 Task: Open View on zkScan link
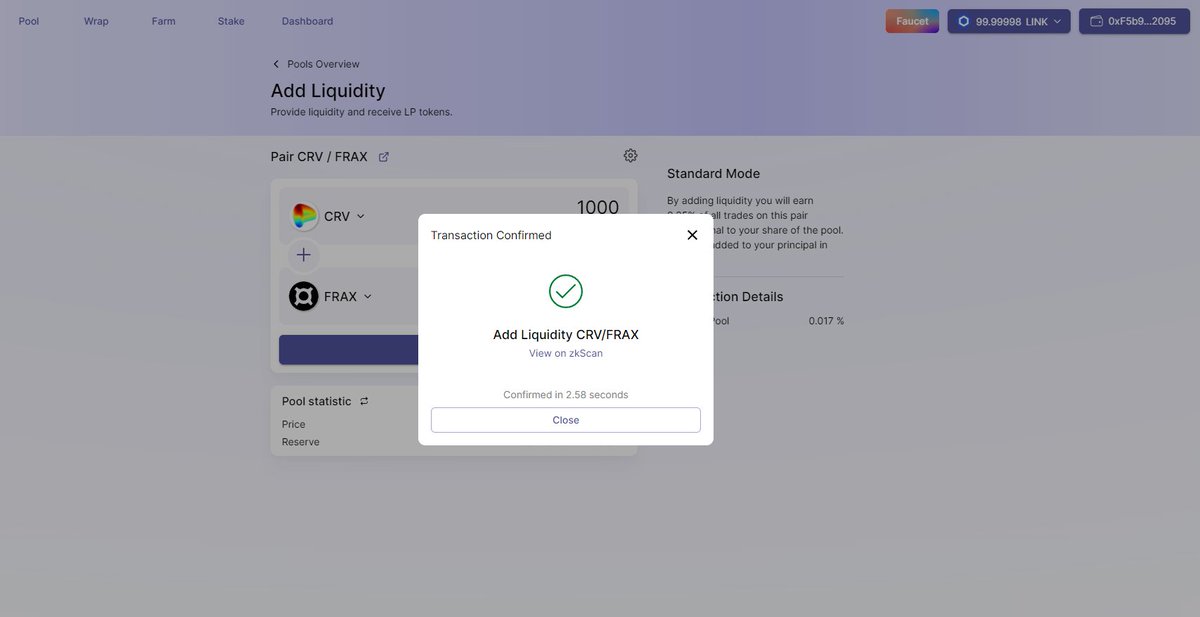coord(566,353)
